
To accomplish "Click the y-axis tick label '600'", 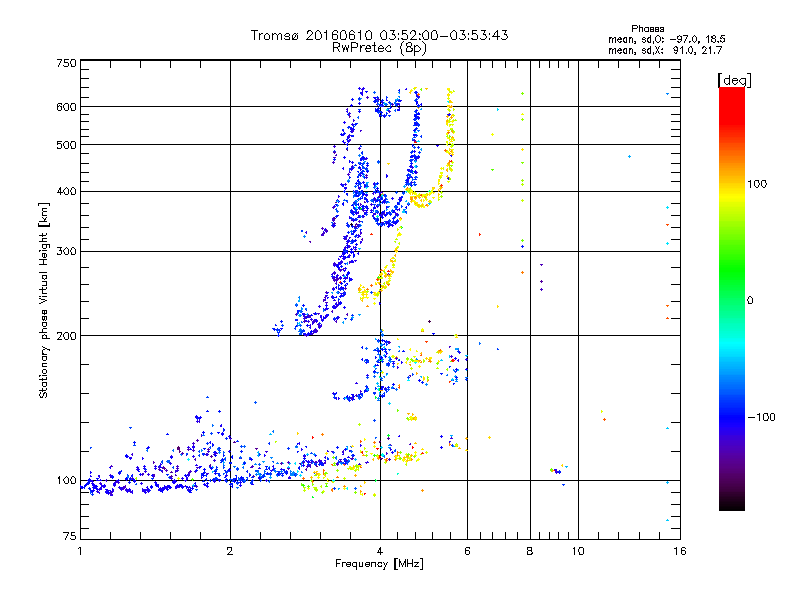I will (x=66, y=107).
